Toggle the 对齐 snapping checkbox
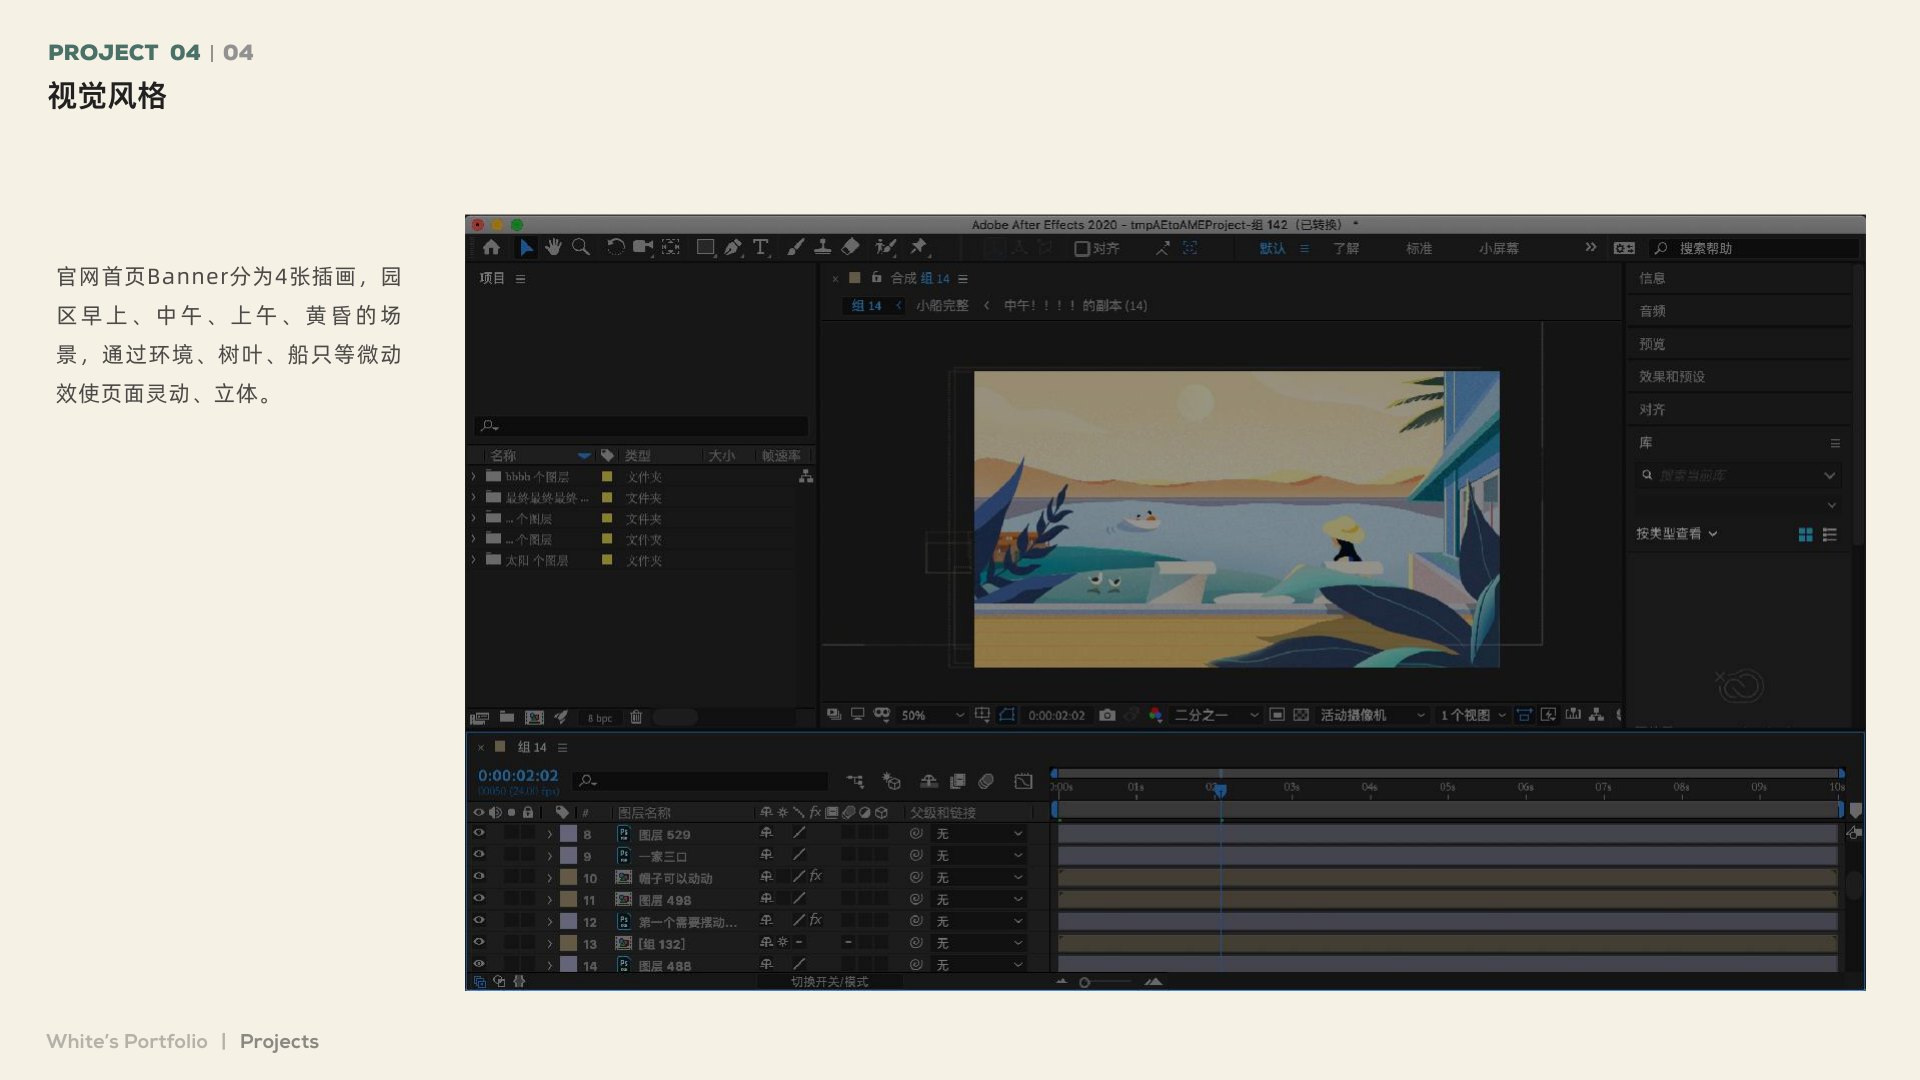This screenshot has width=1920, height=1080. [1082, 248]
